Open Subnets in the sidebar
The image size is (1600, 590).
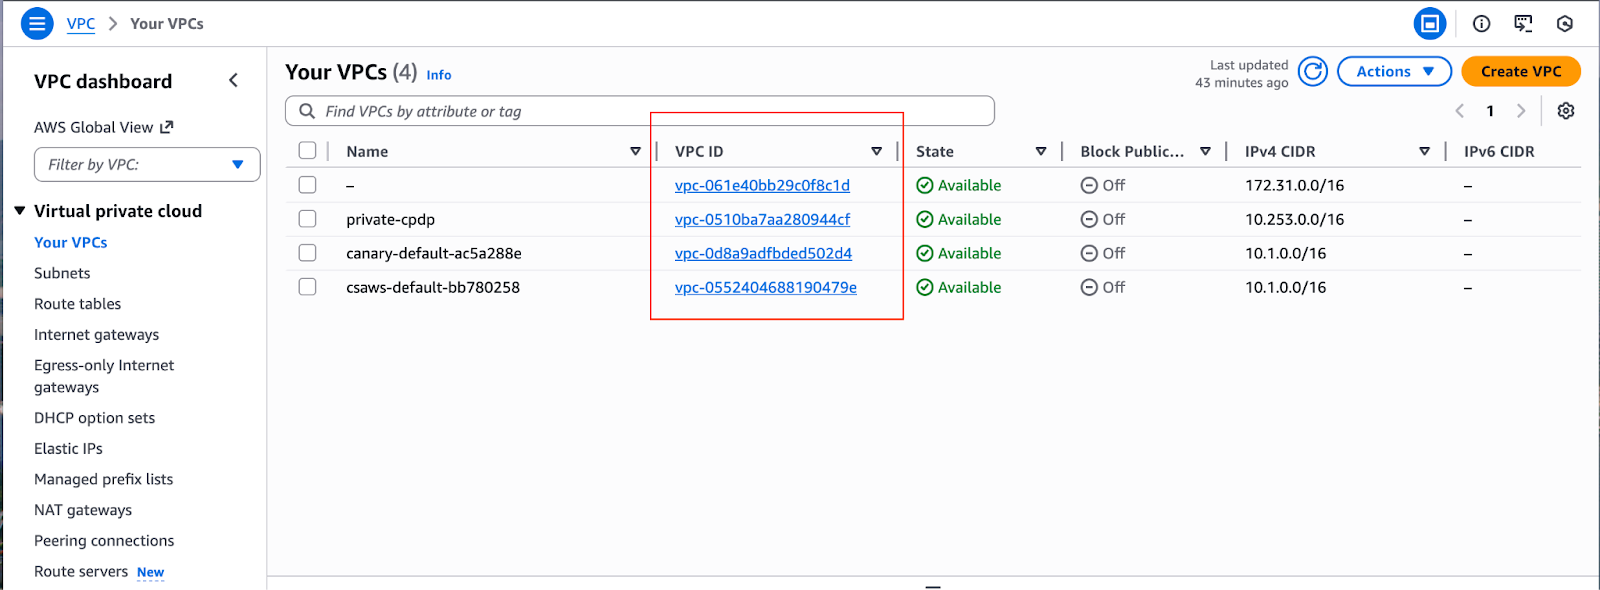(62, 273)
